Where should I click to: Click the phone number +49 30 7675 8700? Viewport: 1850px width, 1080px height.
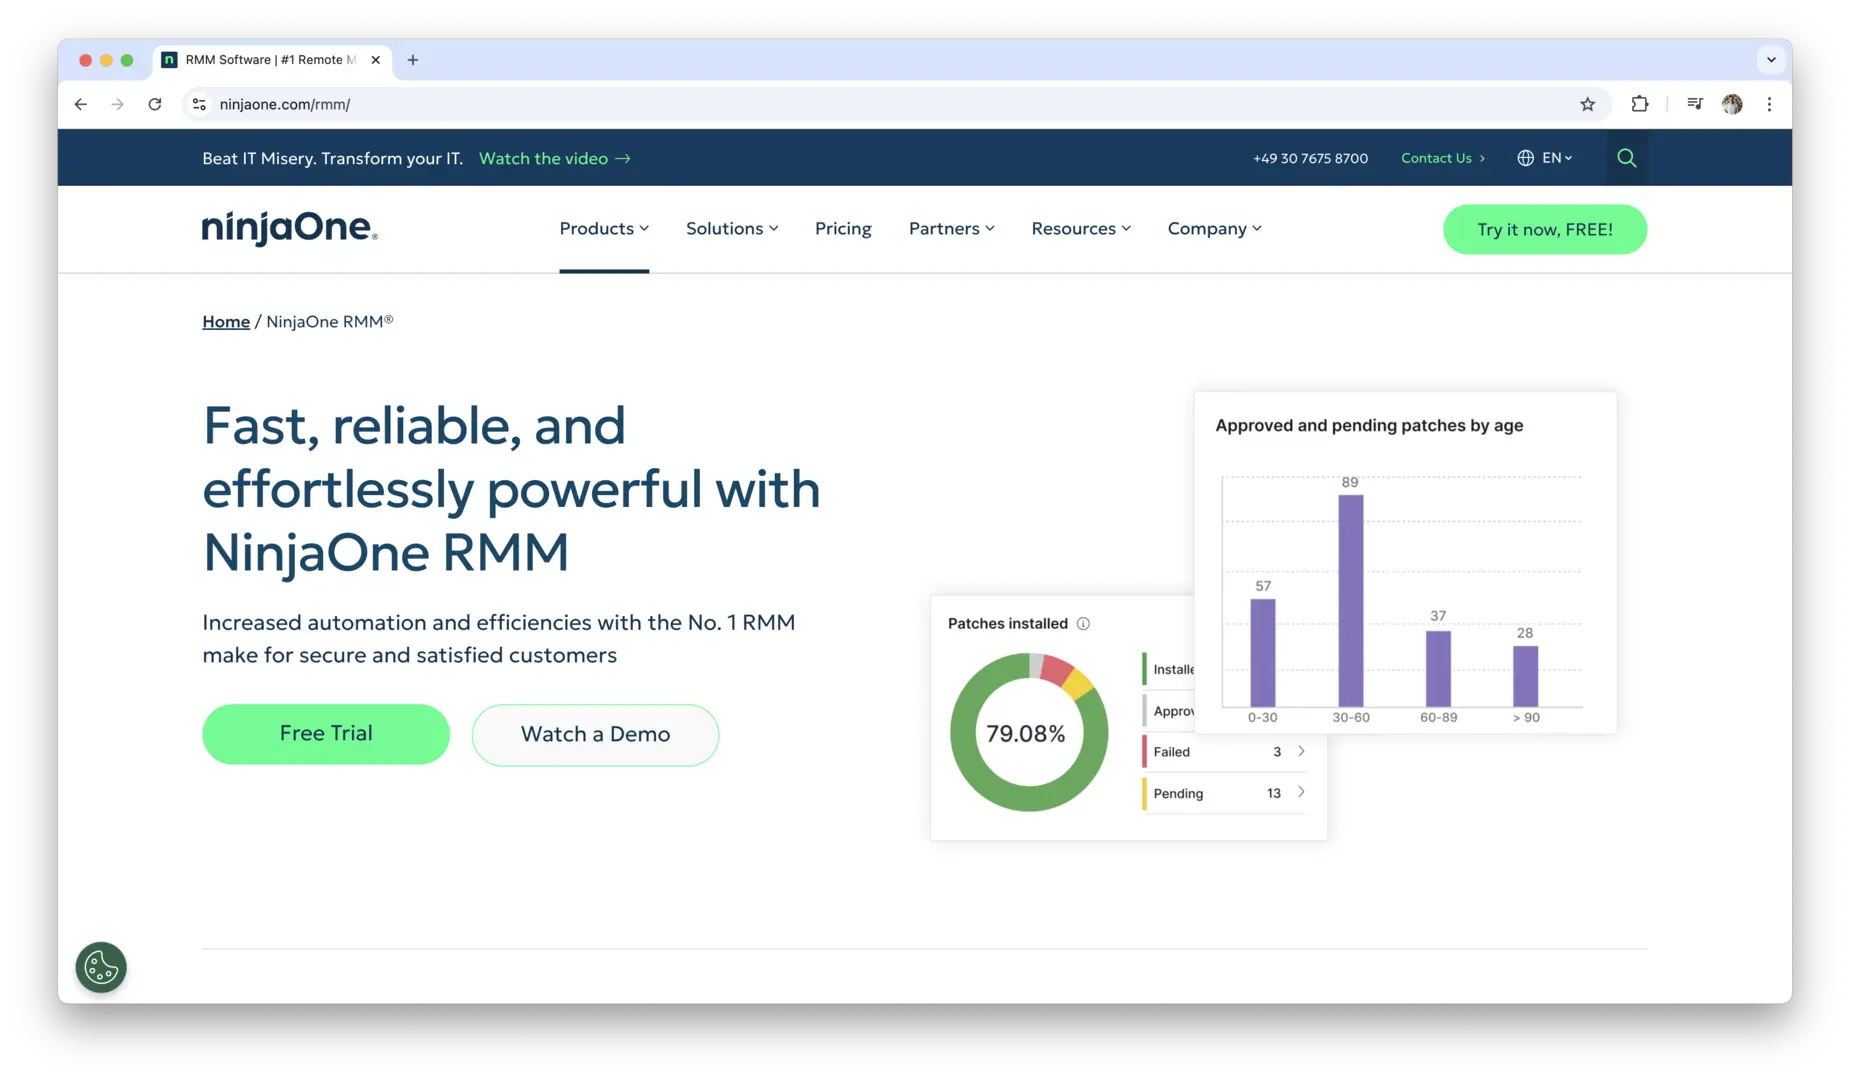[x=1310, y=158]
